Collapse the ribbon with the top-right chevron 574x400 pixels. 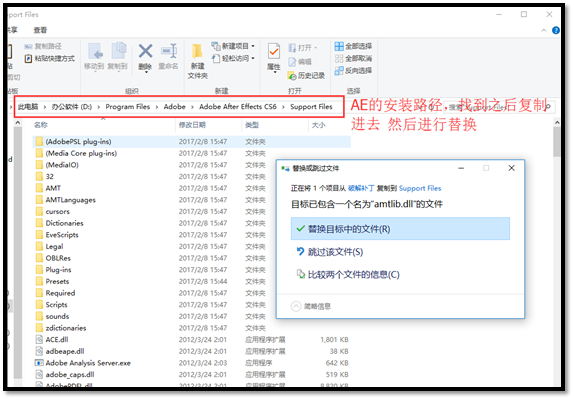coord(543,30)
